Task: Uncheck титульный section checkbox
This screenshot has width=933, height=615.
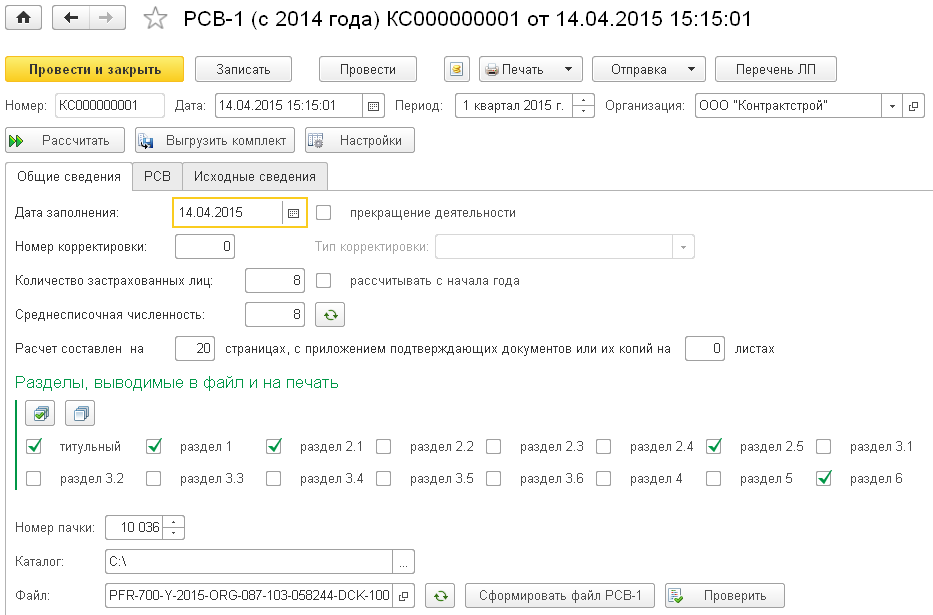Action: pos(34,446)
